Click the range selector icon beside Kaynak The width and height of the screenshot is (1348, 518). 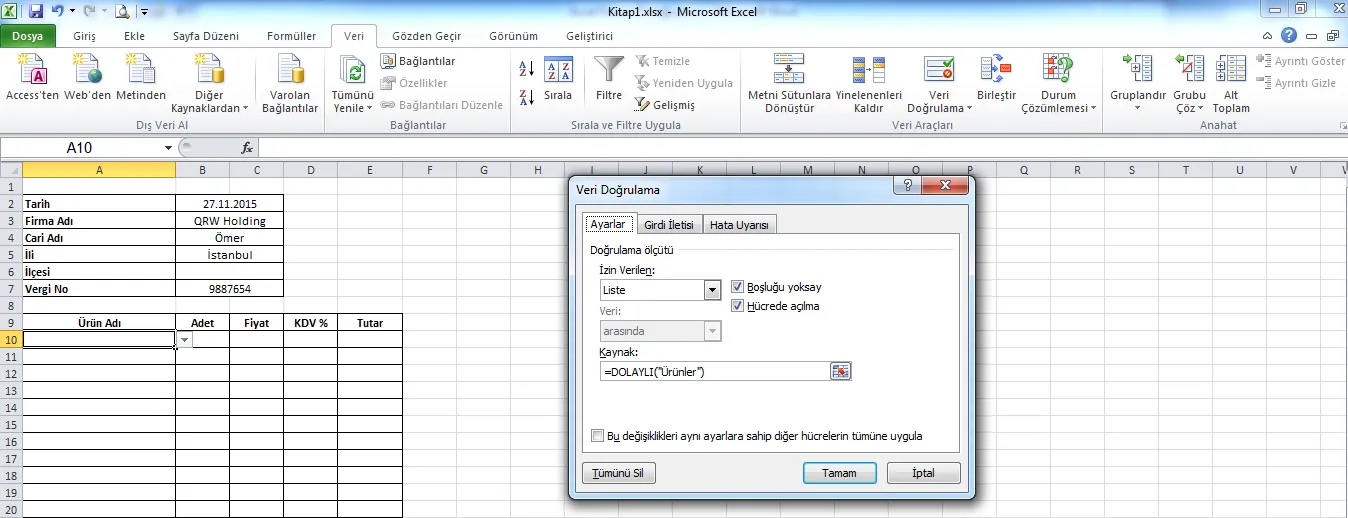click(840, 372)
